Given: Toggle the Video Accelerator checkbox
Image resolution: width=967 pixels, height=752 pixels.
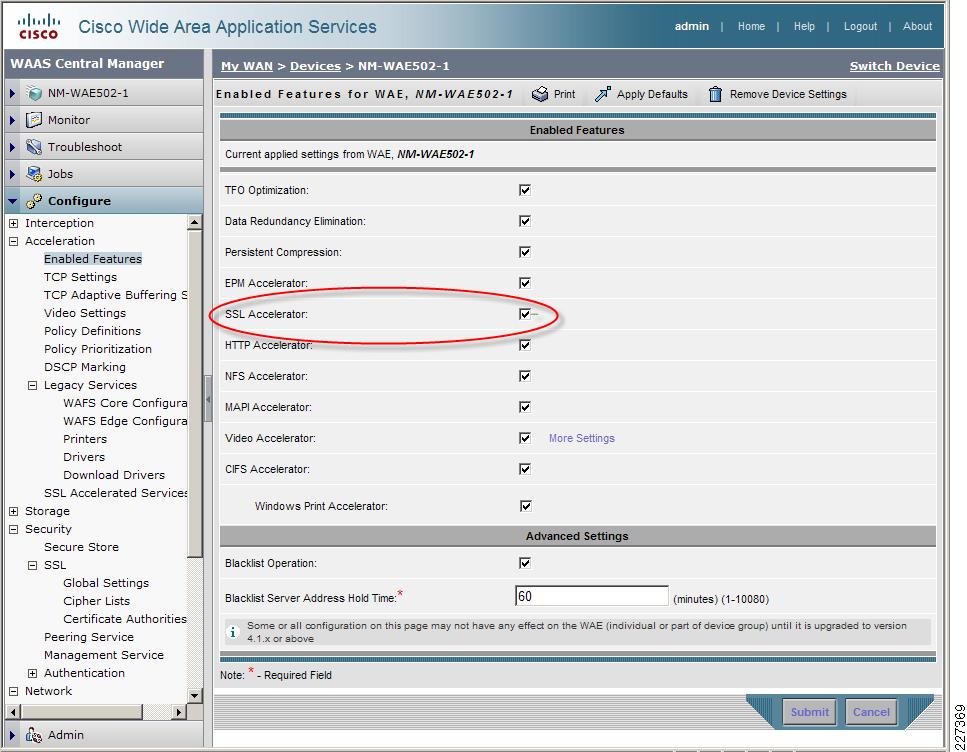Looking at the screenshot, I should pos(525,438).
